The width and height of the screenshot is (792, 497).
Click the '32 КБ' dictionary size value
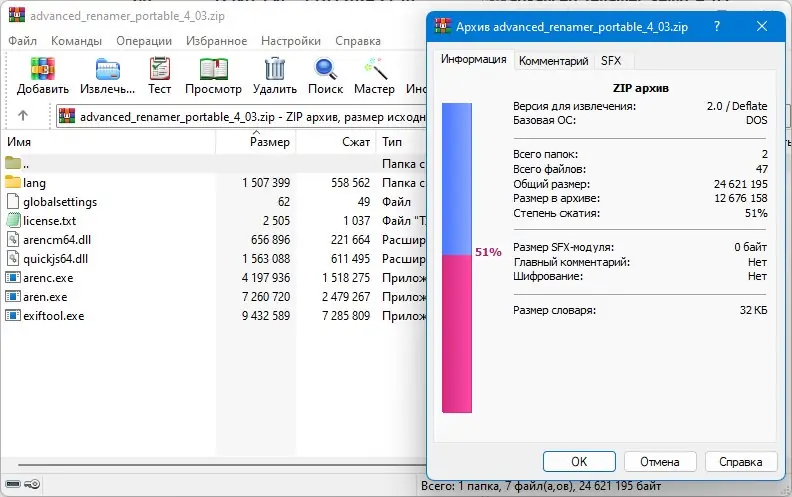754,310
